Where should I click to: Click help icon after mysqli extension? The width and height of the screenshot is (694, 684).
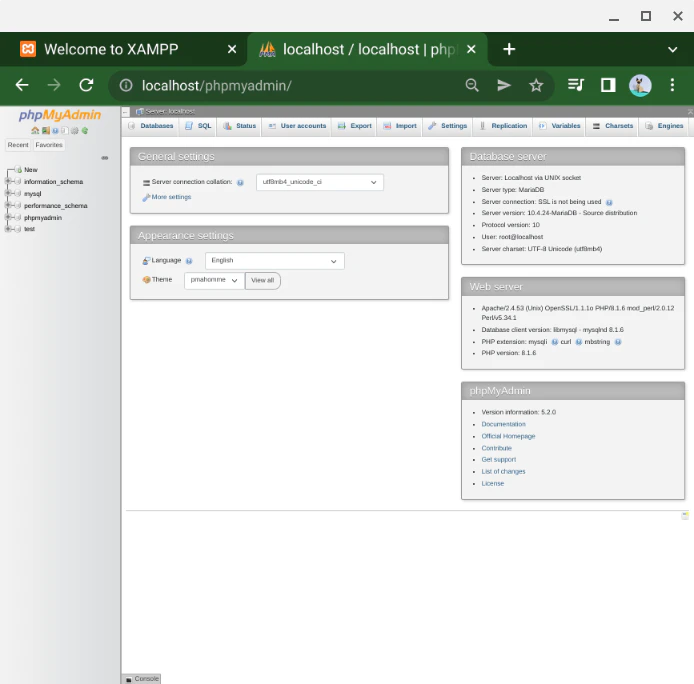point(555,342)
